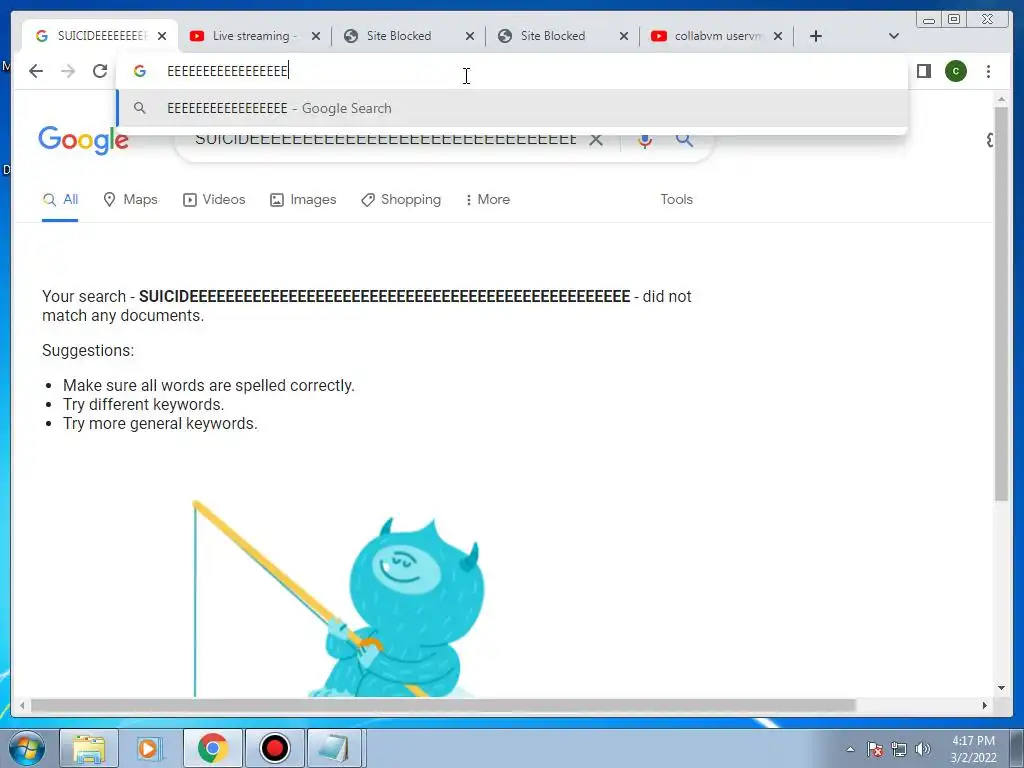Image resolution: width=1024 pixels, height=768 pixels.
Task: Click the 'Suggestions:' heading text
Action: 88,351
